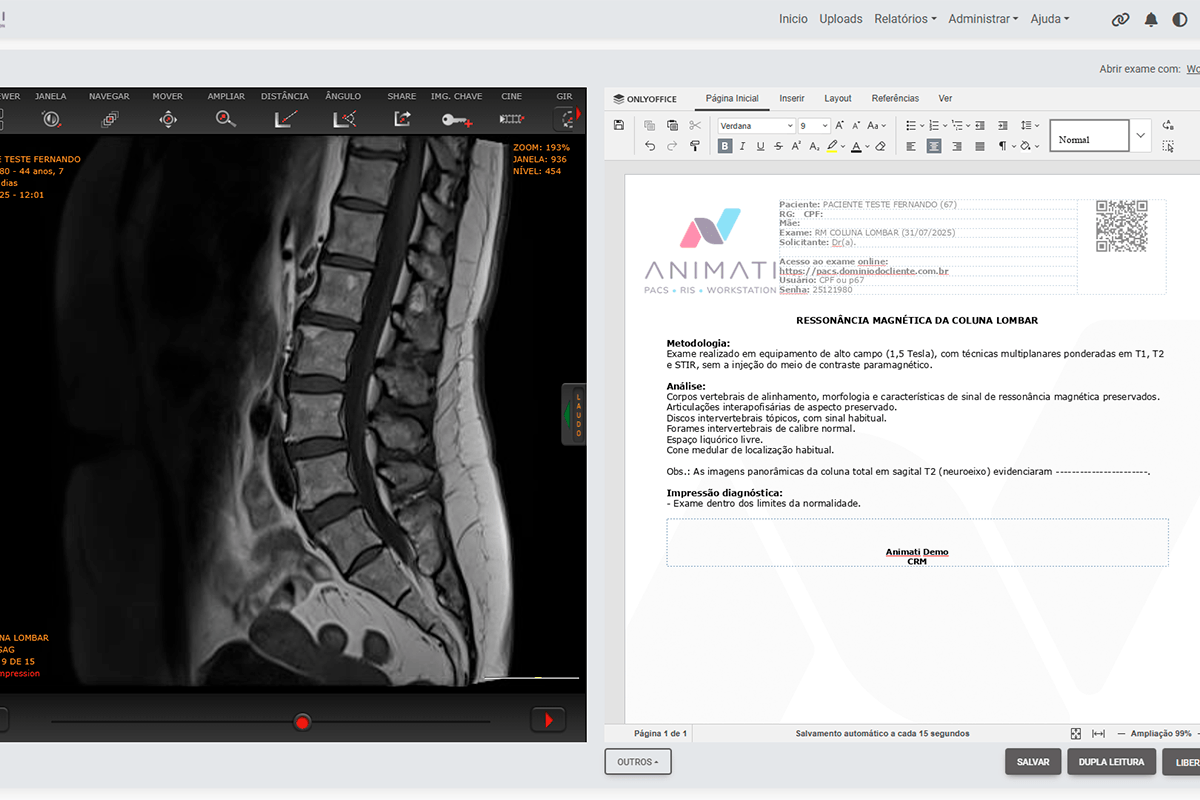This screenshot has width=1200, height=800.
Task: Click the save icon in OnlyOffice toolbar
Action: [619, 125]
